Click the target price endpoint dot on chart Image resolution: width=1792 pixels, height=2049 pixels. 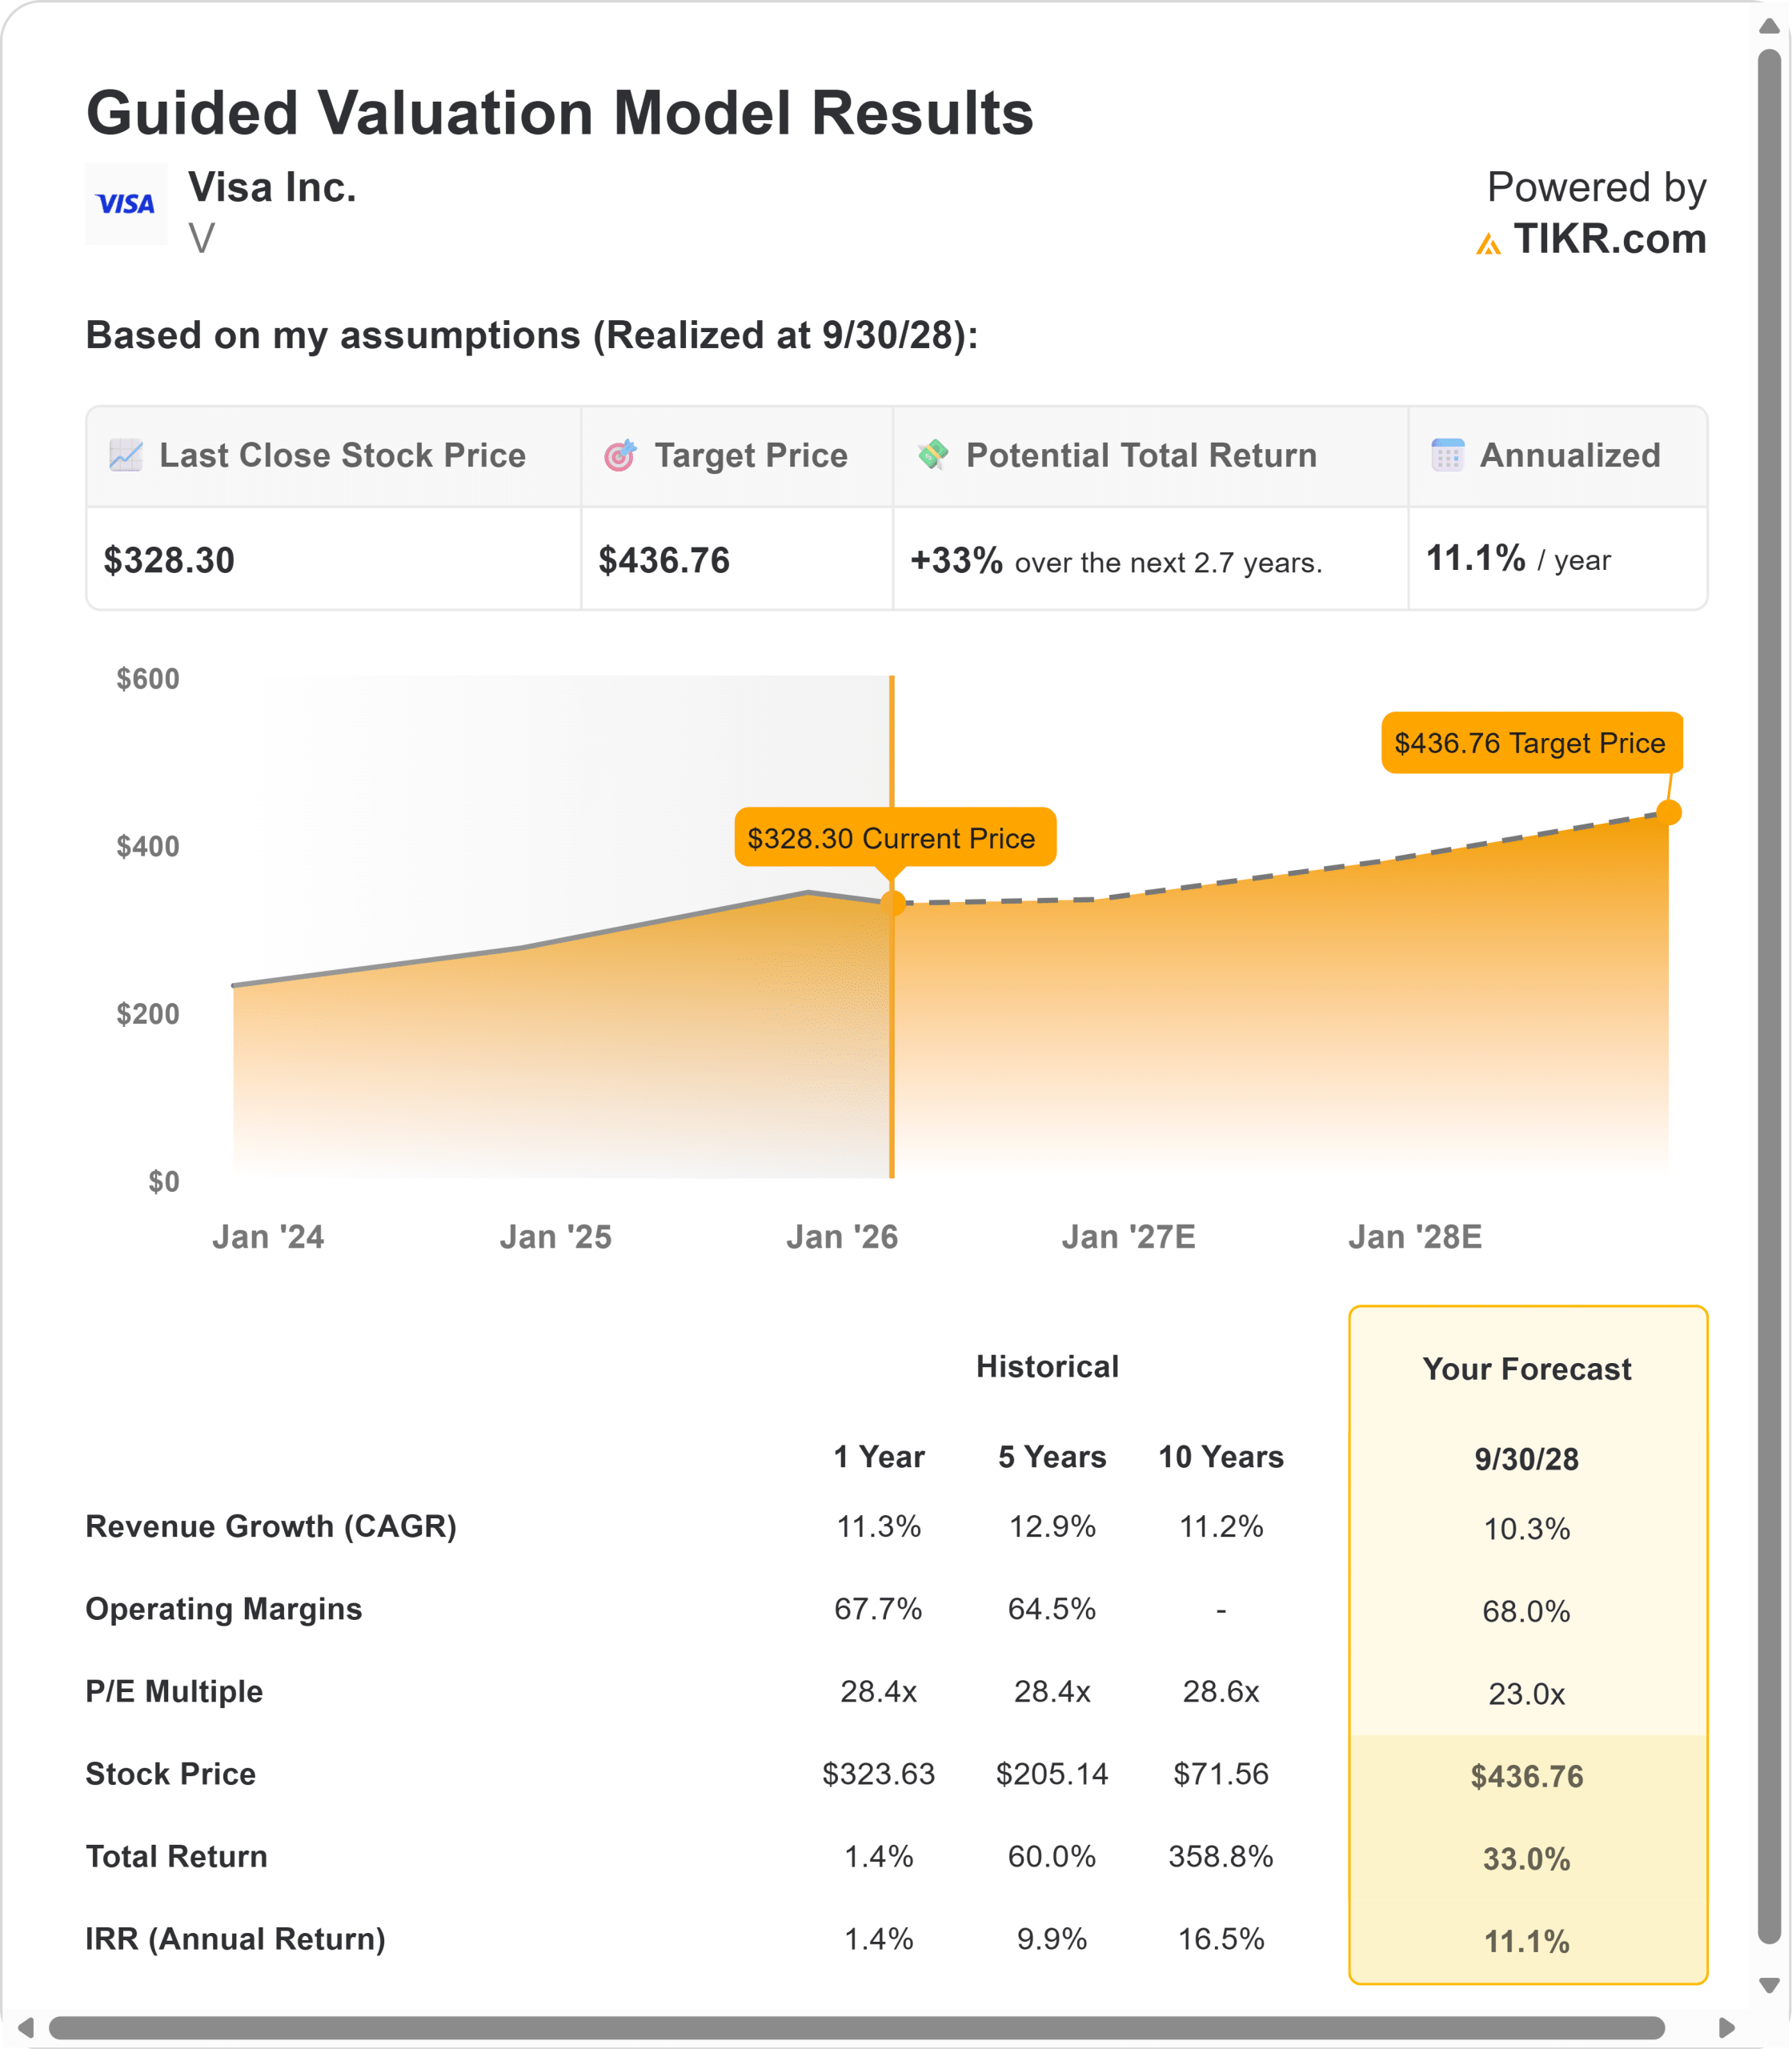tap(1668, 812)
